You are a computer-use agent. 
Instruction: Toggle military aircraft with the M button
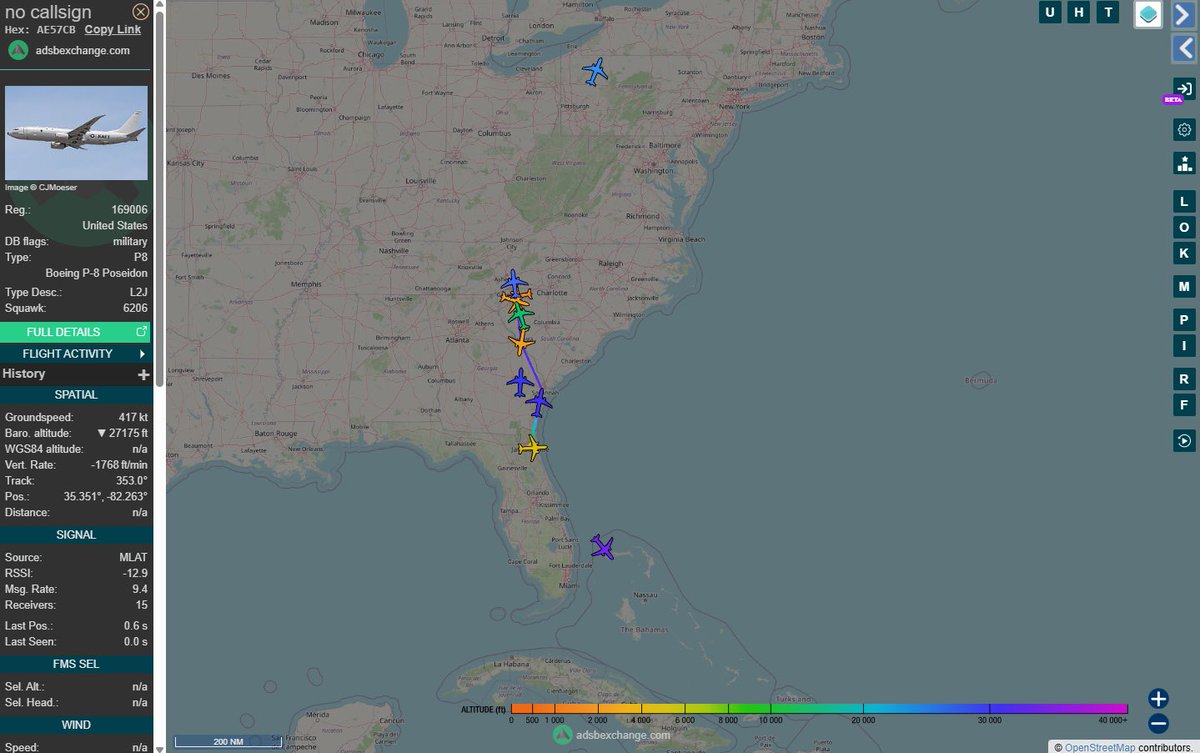click(1184, 287)
